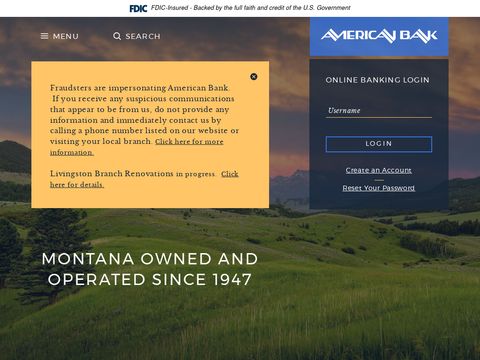Click the magnifying glass search icon
The image size is (480, 360).
[117, 36]
